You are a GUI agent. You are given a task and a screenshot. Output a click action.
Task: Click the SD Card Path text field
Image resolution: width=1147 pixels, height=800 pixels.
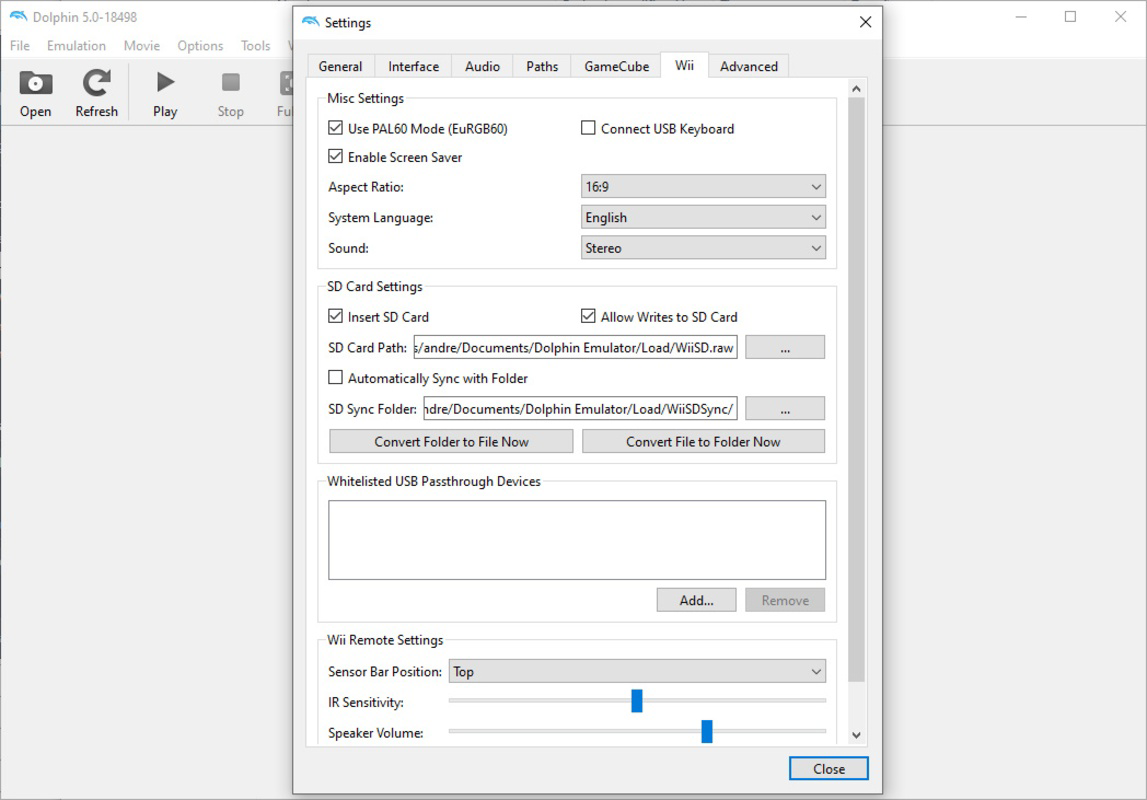[576, 347]
